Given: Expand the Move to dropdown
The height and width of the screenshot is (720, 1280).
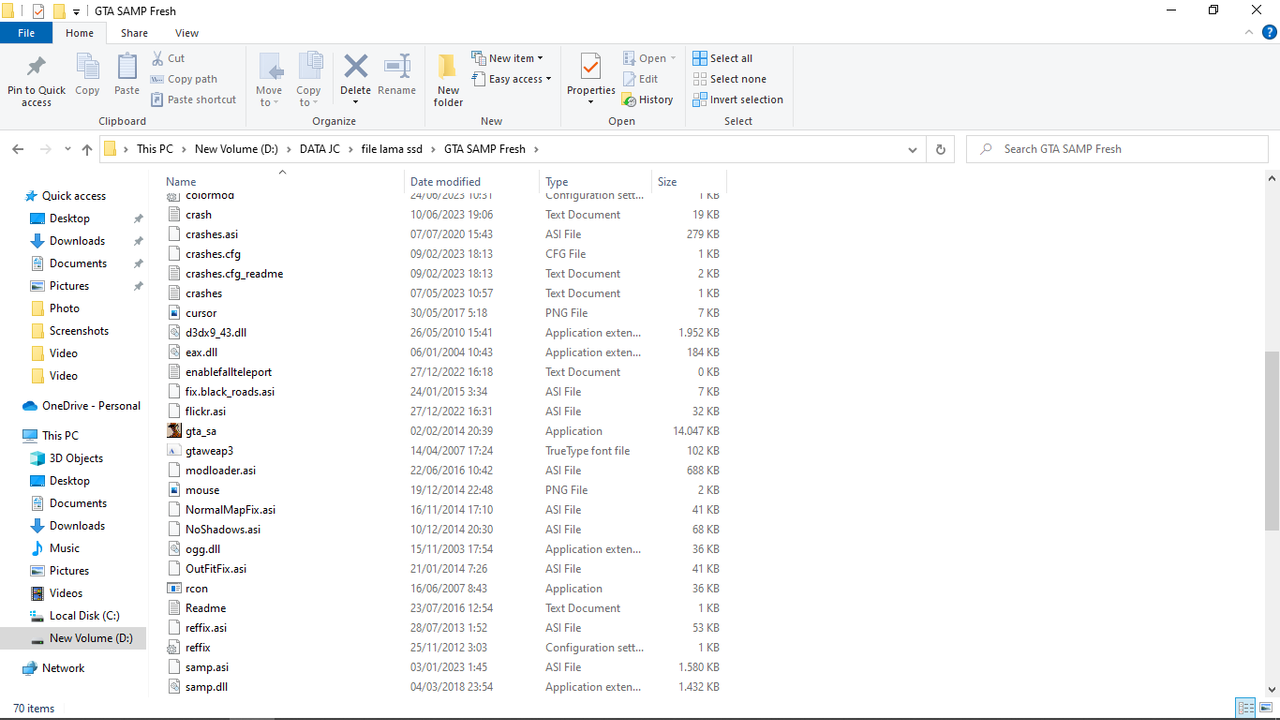Looking at the screenshot, I should click(269, 80).
